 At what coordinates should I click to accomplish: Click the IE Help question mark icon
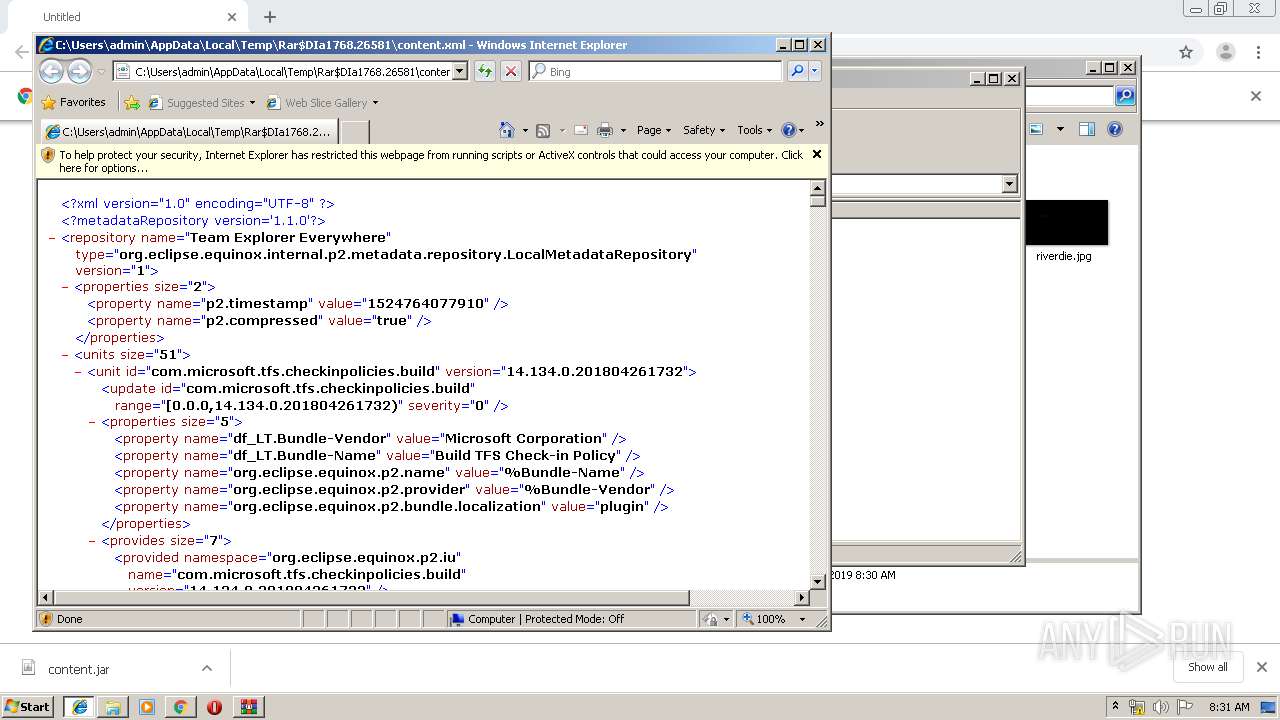[x=788, y=130]
